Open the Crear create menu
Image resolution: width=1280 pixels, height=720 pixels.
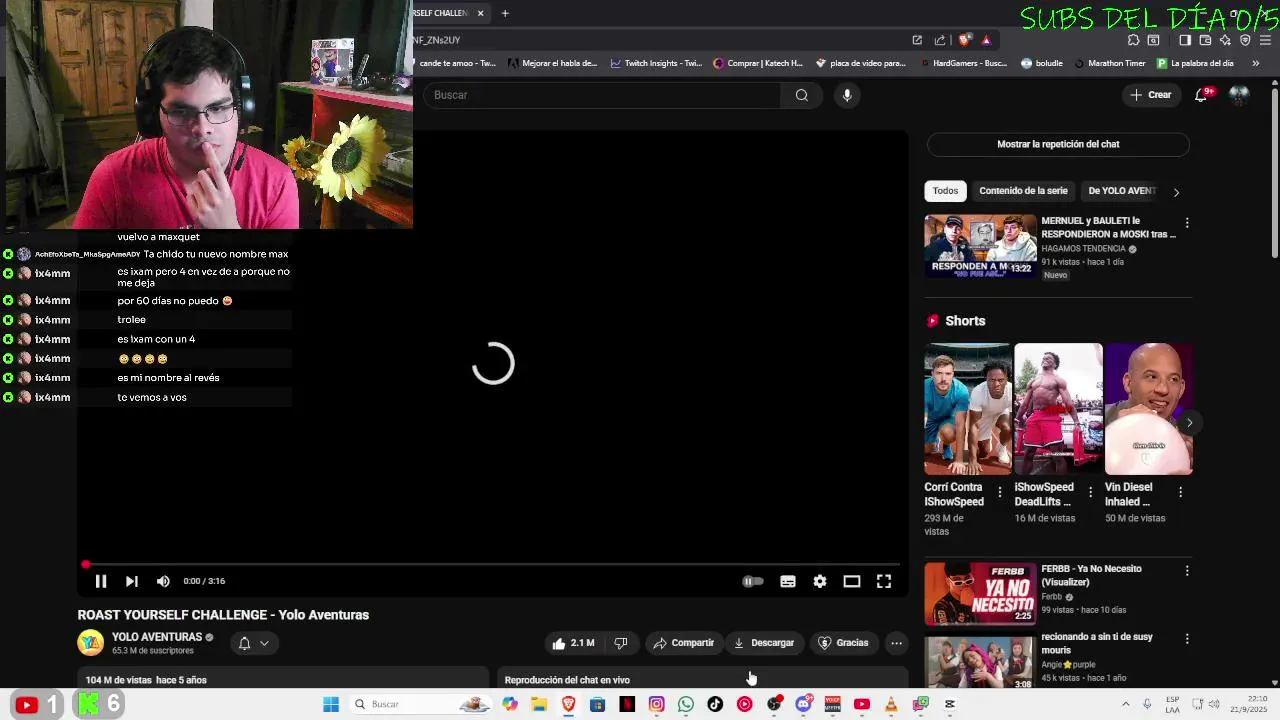coord(1151,95)
